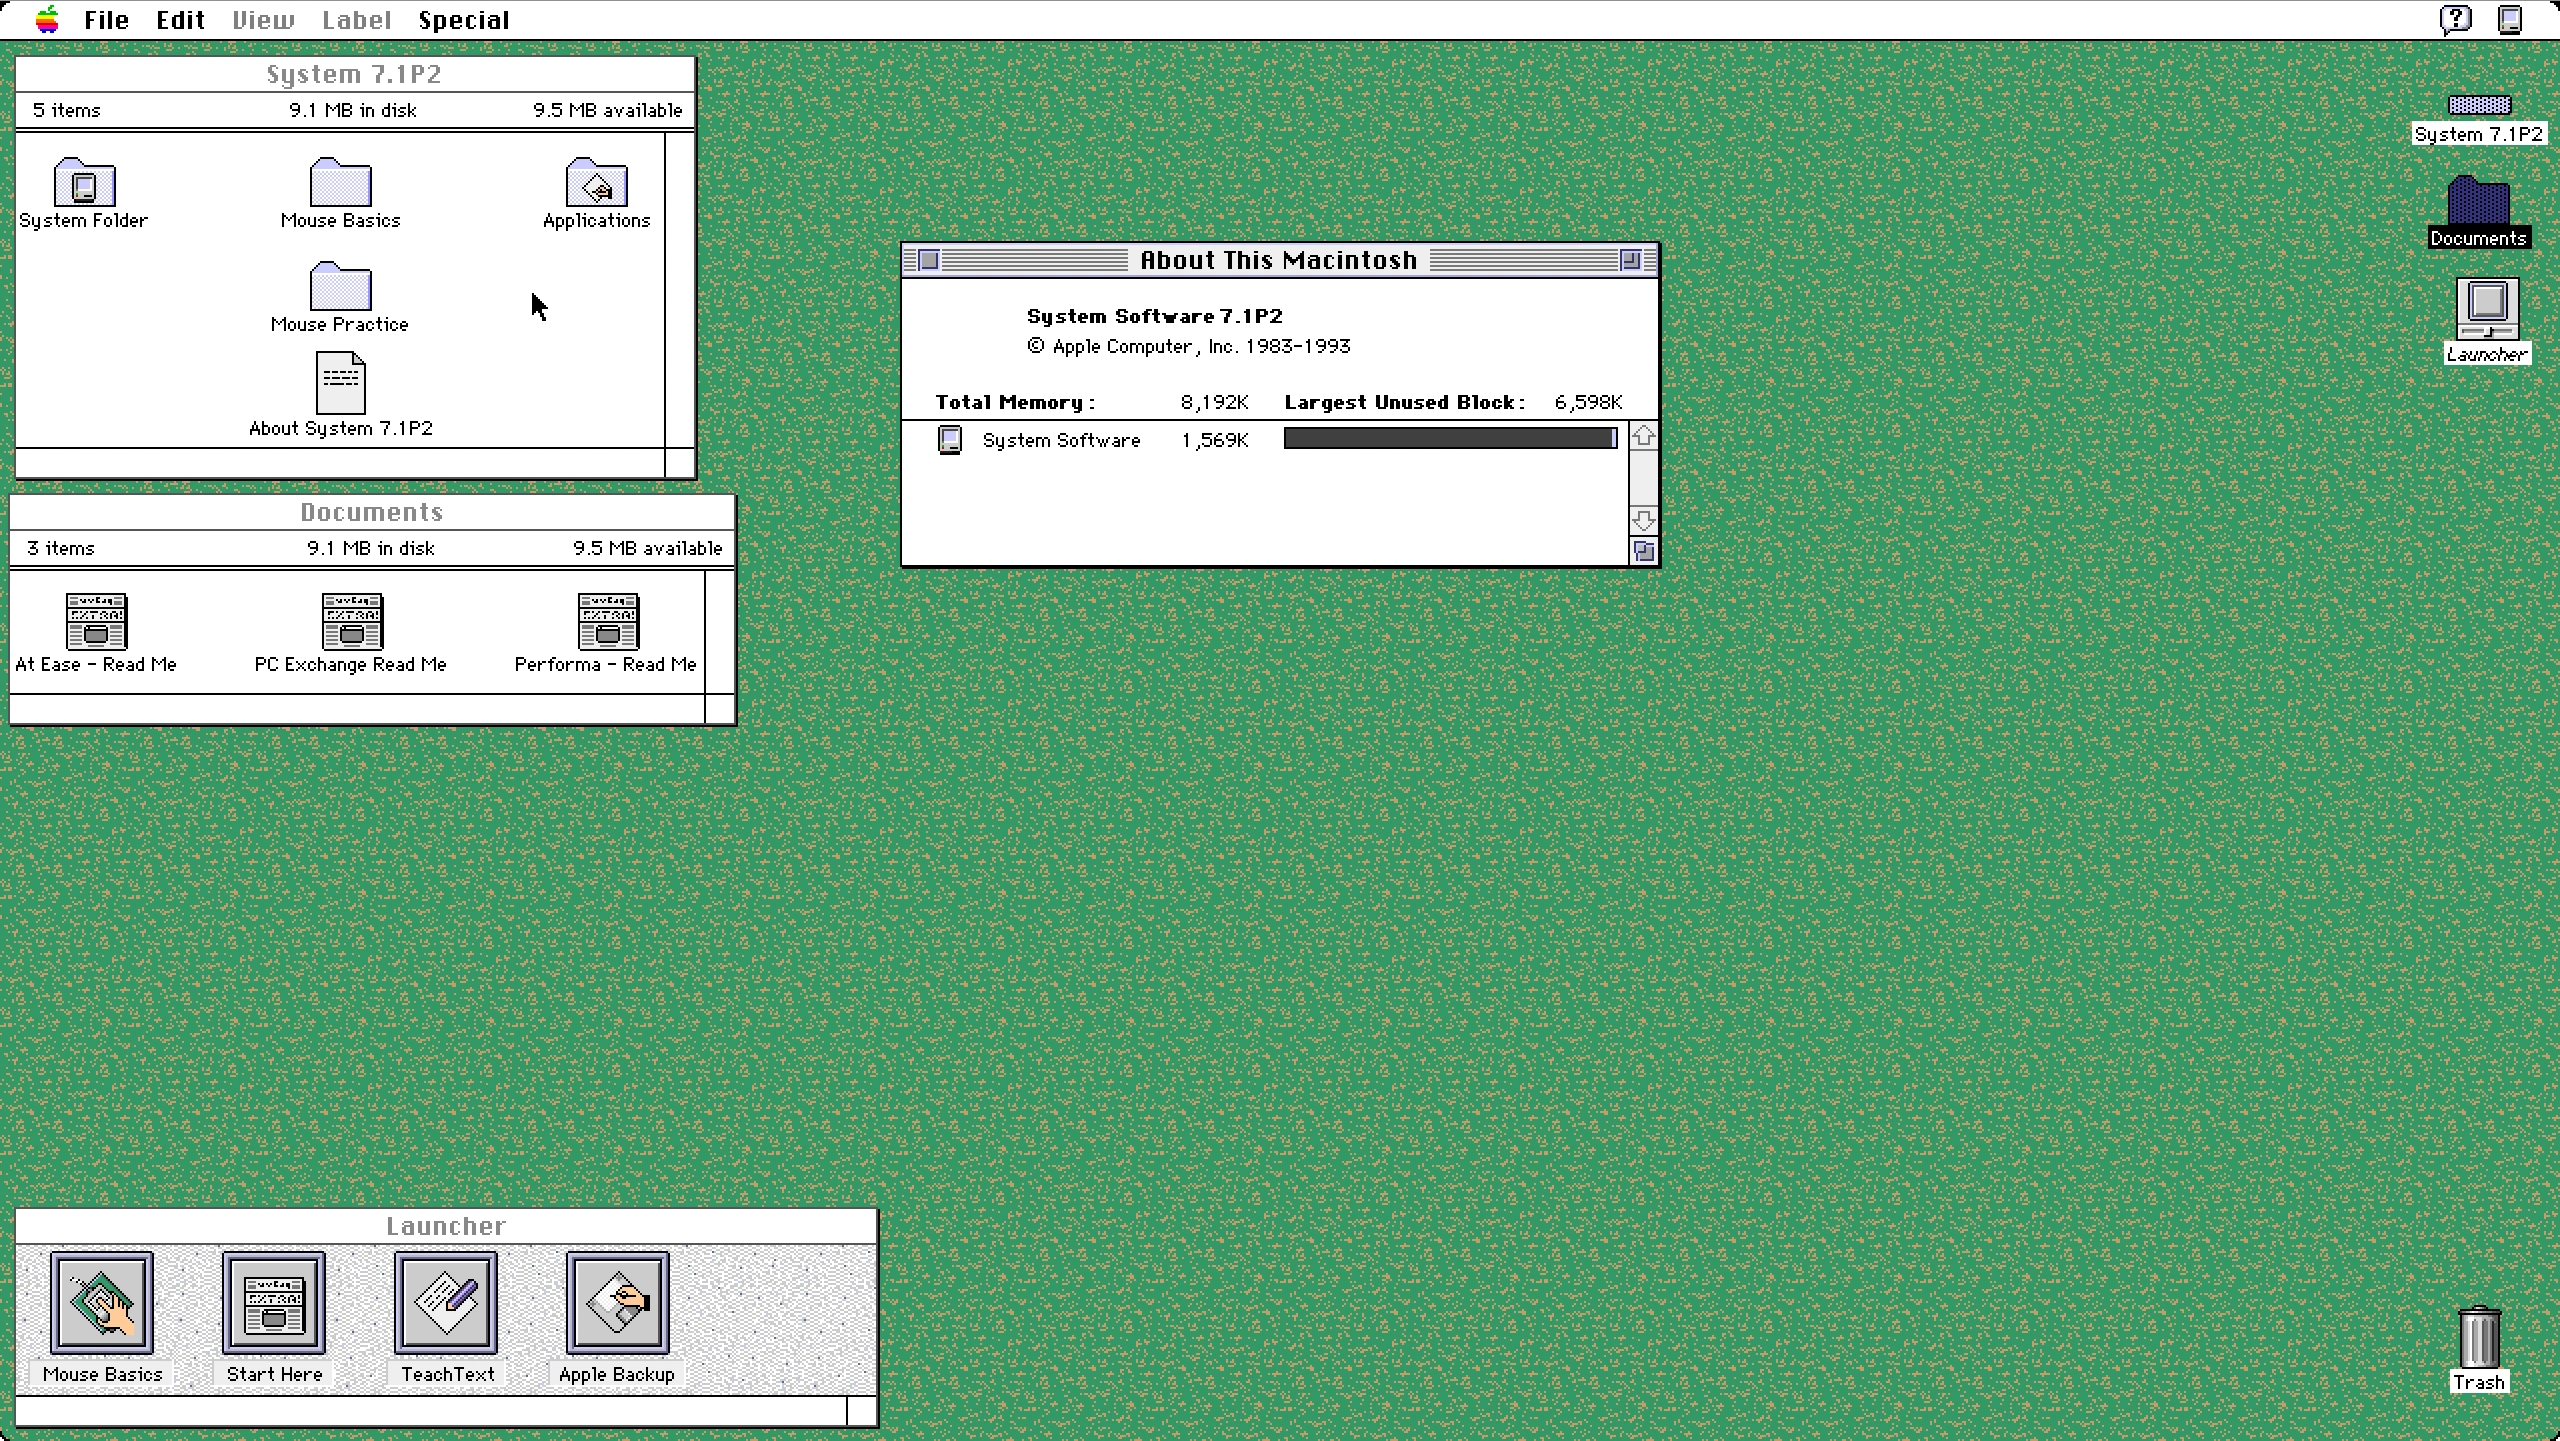Click the TeachText button in Launcher
Image resolution: width=2560 pixels, height=1441 pixels.
pos(446,1303)
